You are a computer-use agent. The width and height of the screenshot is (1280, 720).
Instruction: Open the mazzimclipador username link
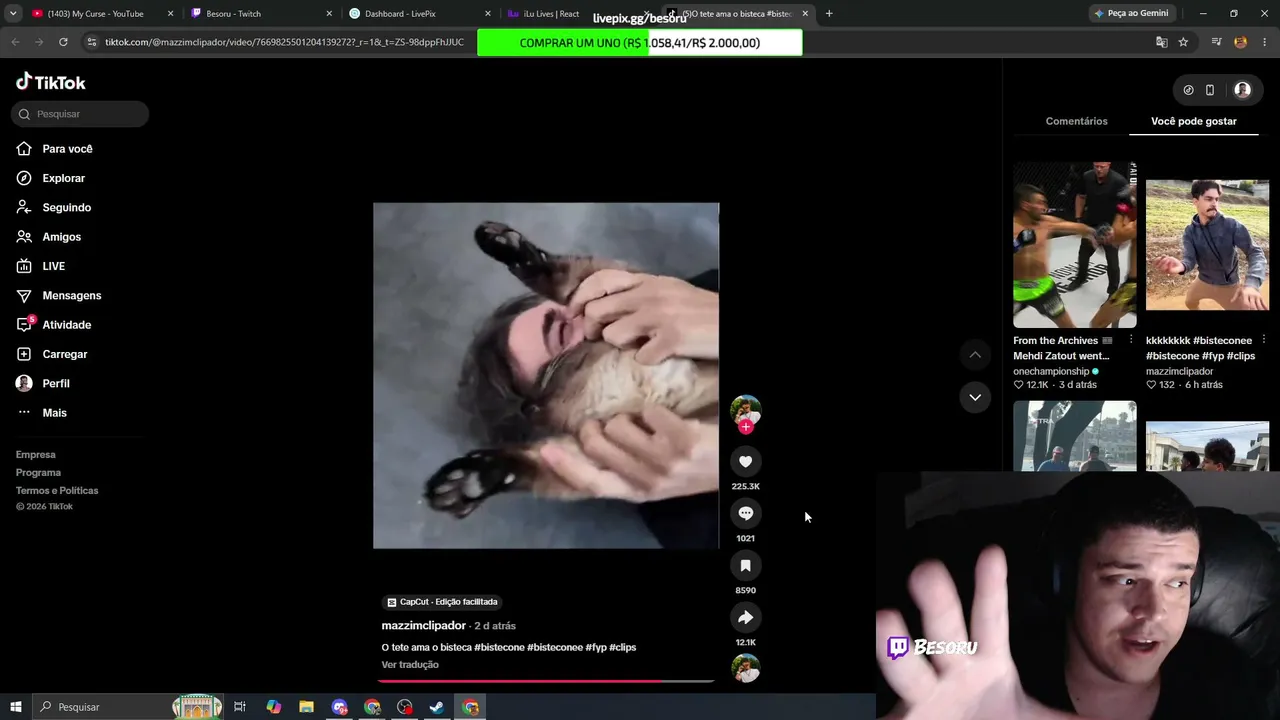[423, 626]
